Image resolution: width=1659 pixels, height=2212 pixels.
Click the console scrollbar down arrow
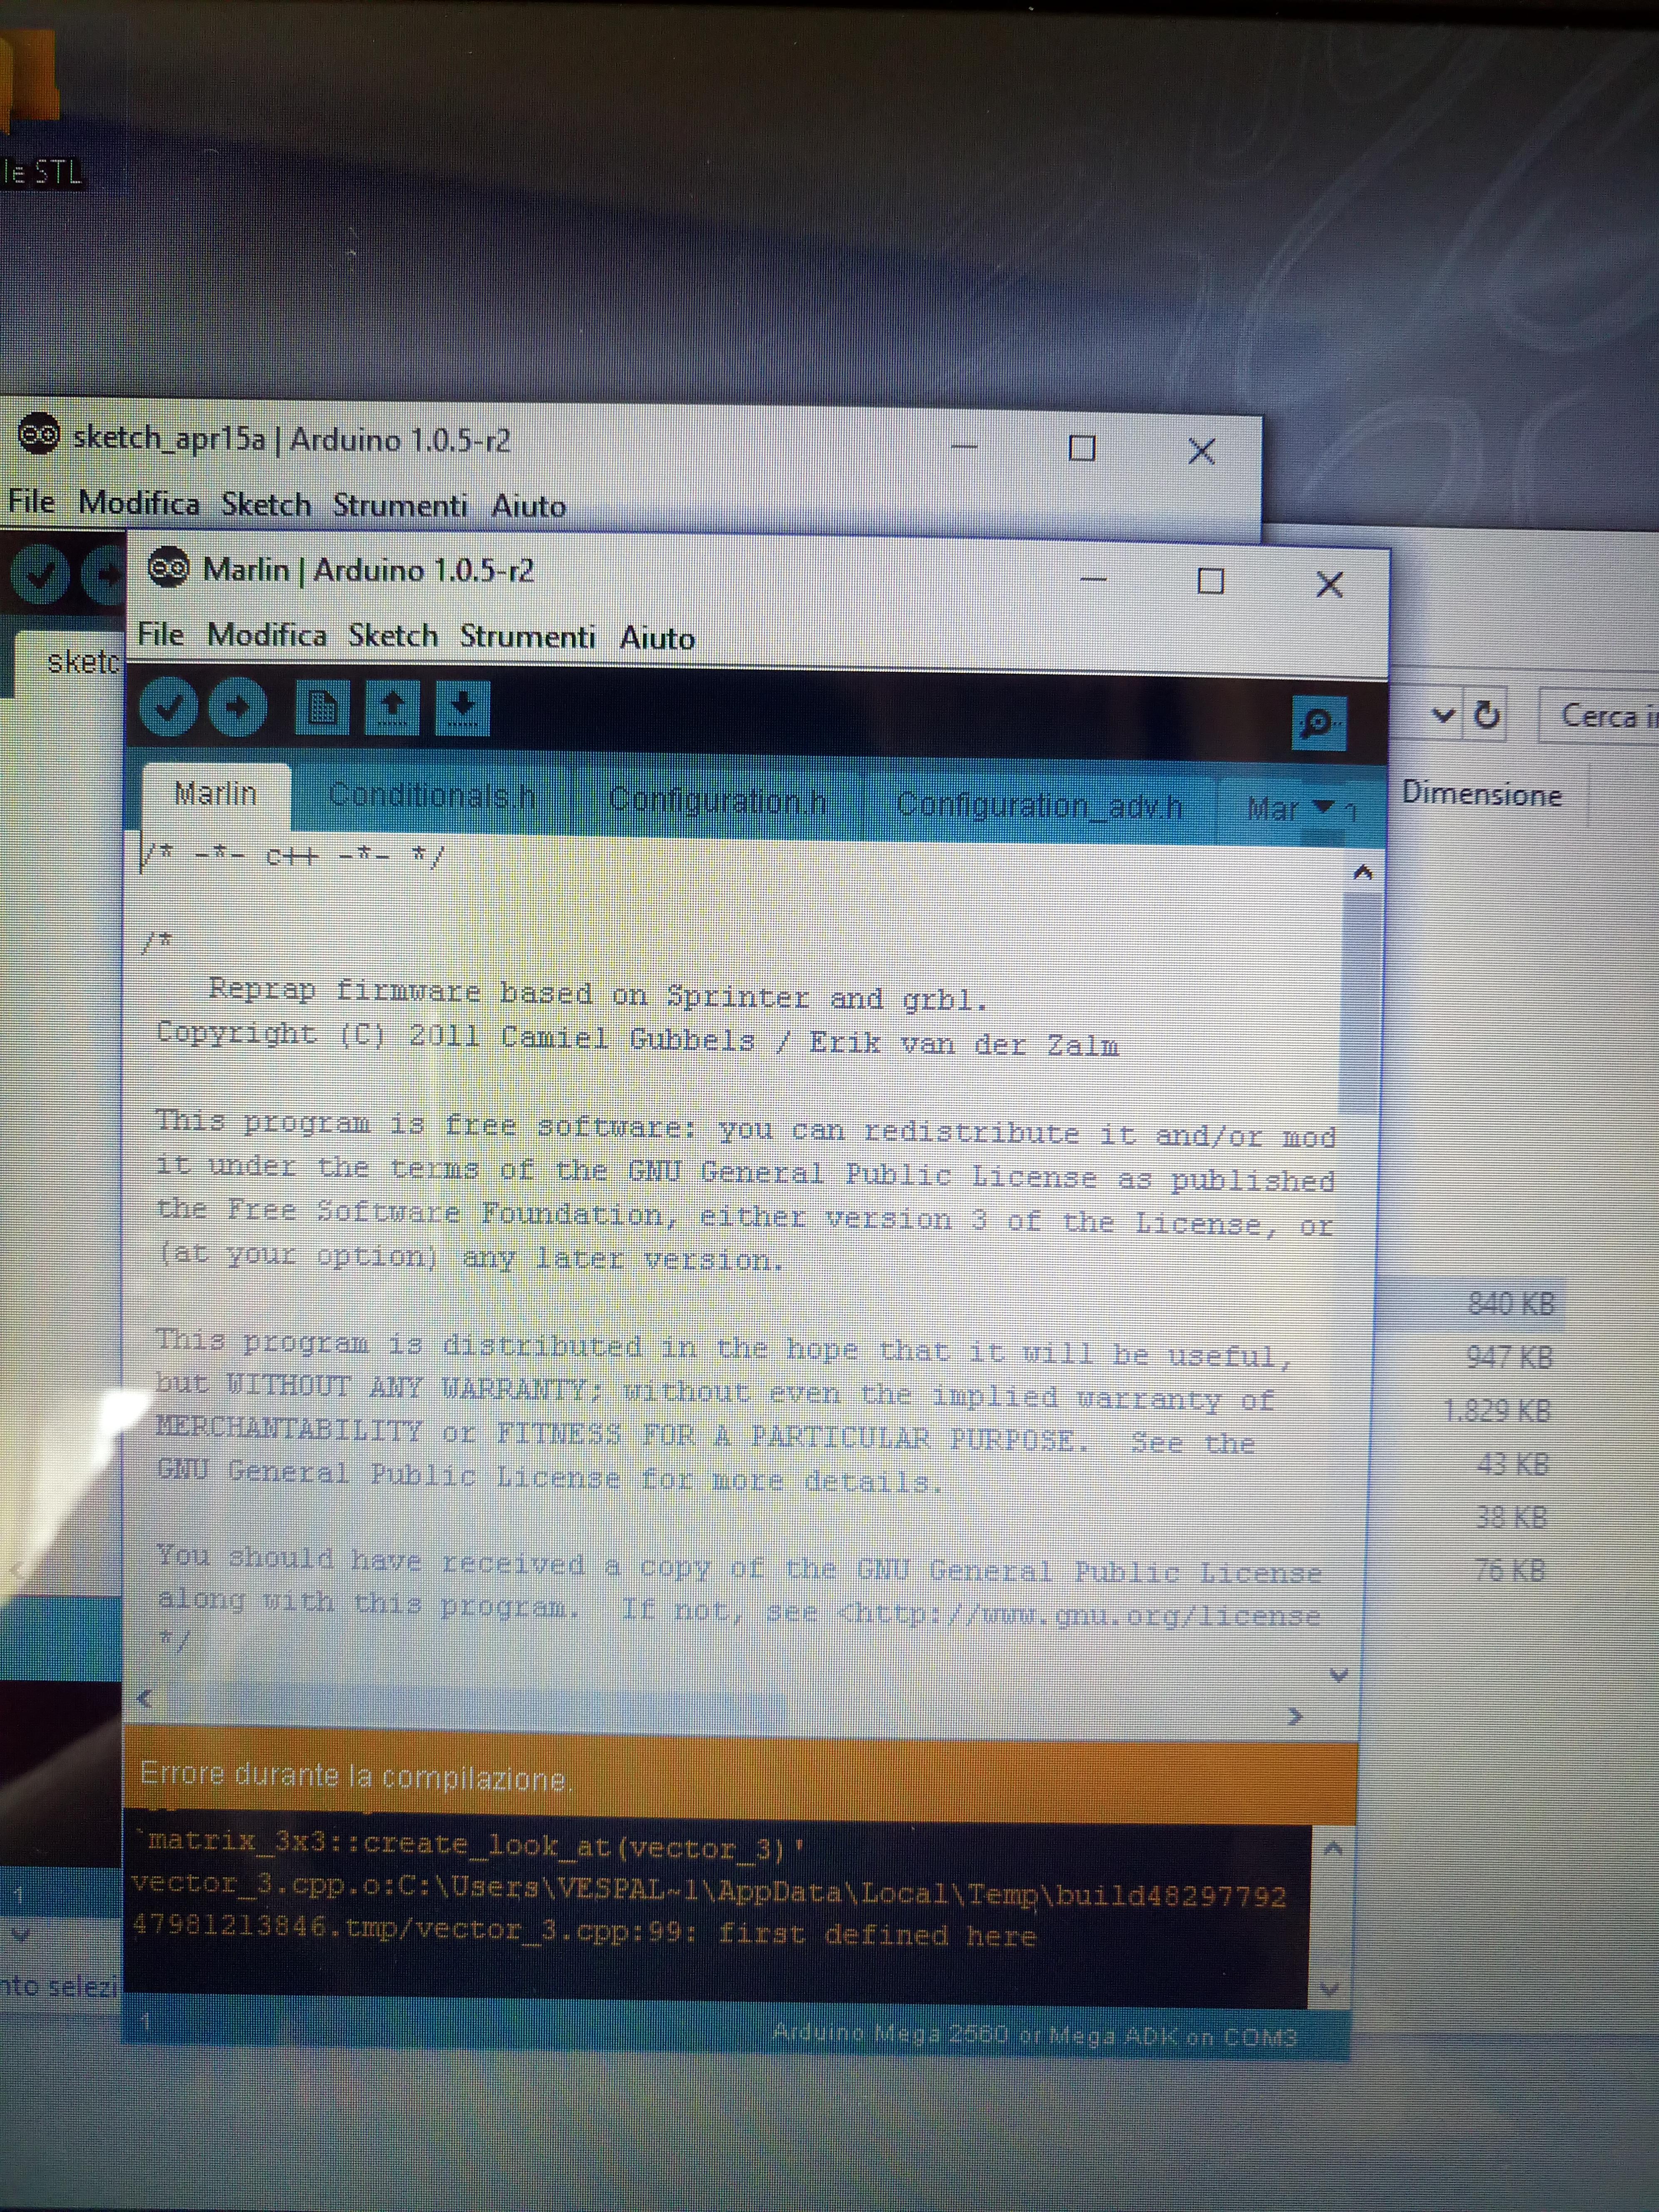1329,1989
